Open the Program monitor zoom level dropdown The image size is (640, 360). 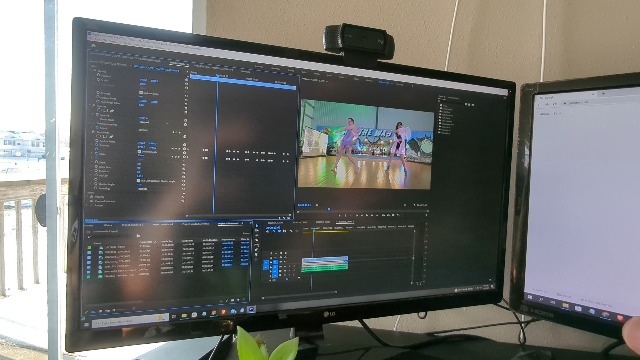tap(317, 205)
